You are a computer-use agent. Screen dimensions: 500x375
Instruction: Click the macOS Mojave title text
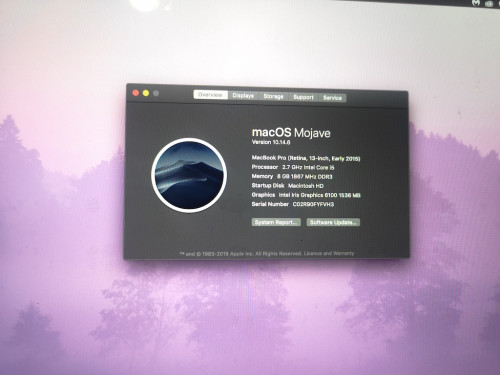point(291,132)
